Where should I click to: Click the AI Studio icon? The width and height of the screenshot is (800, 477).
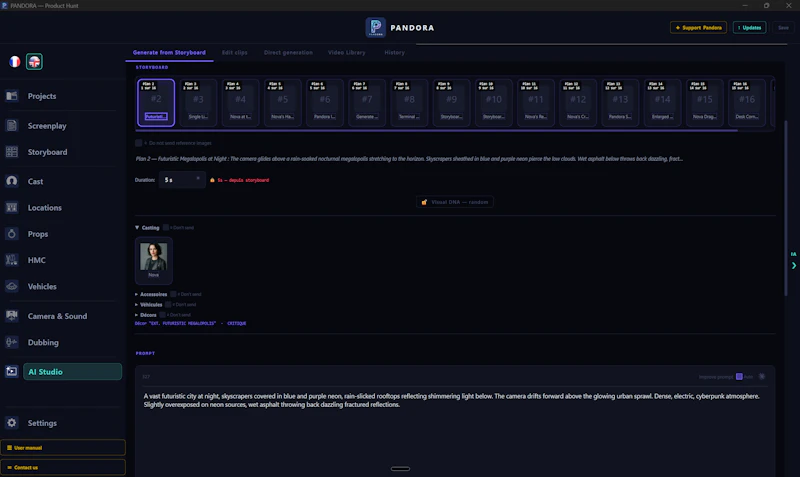(12, 371)
